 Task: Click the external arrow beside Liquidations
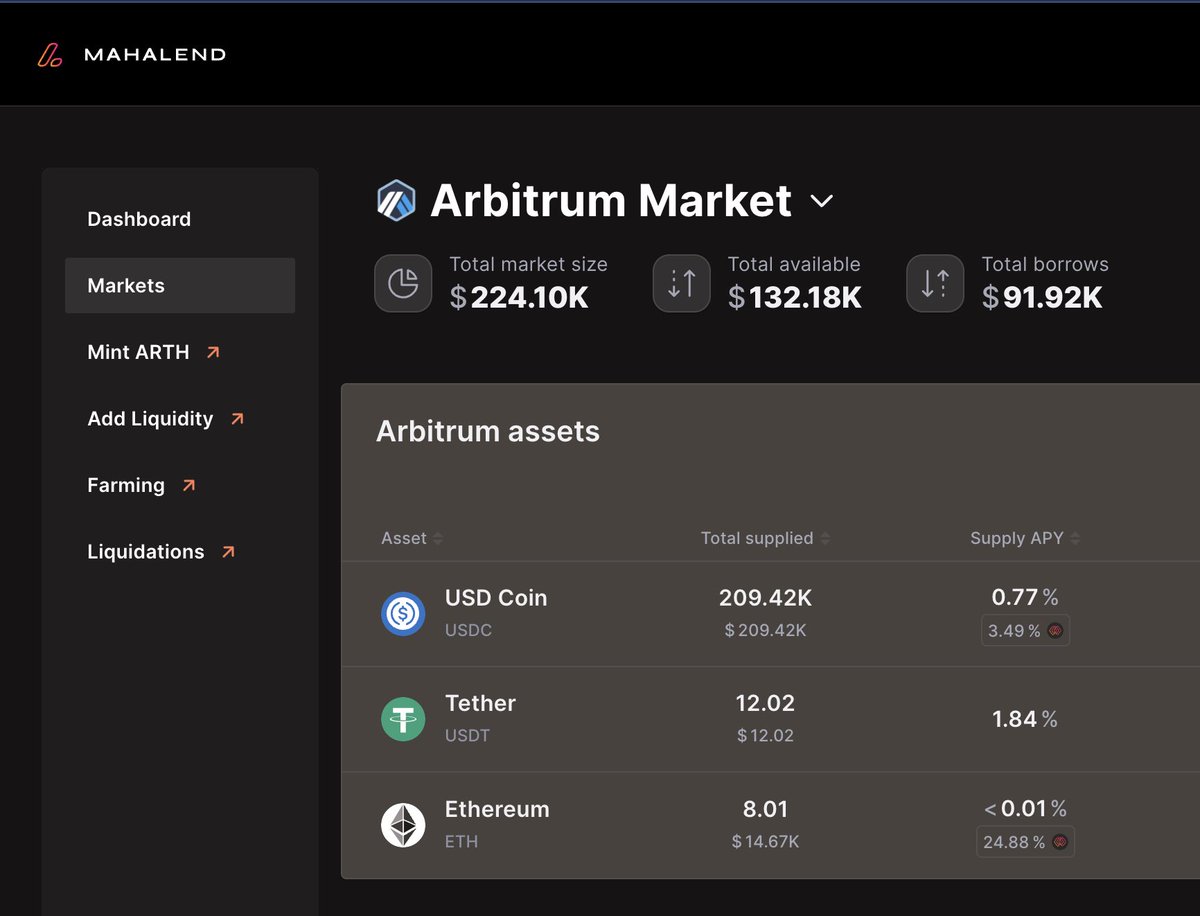[228, 552]
